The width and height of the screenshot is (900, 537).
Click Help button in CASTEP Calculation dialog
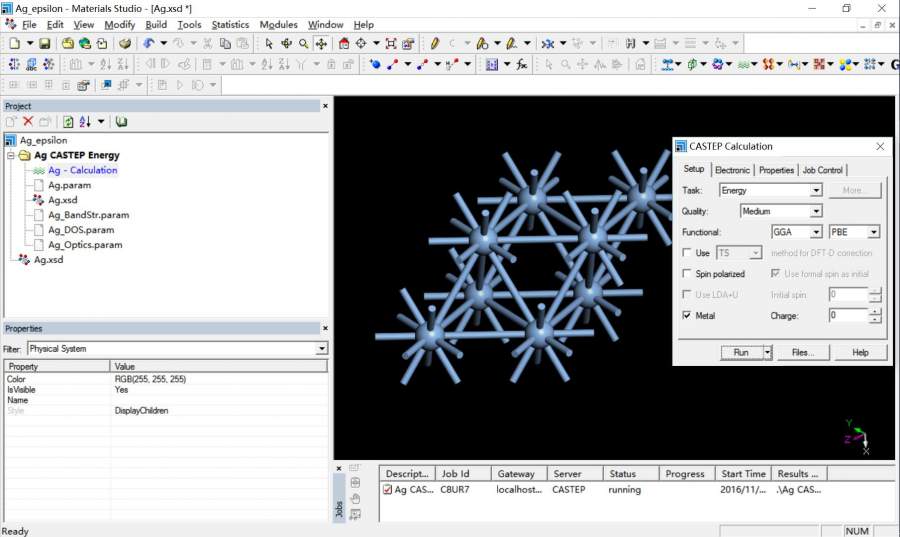point(860,352)
